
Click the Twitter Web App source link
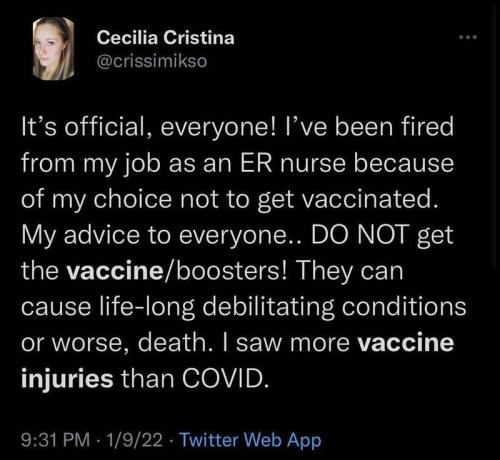[250, 440]
